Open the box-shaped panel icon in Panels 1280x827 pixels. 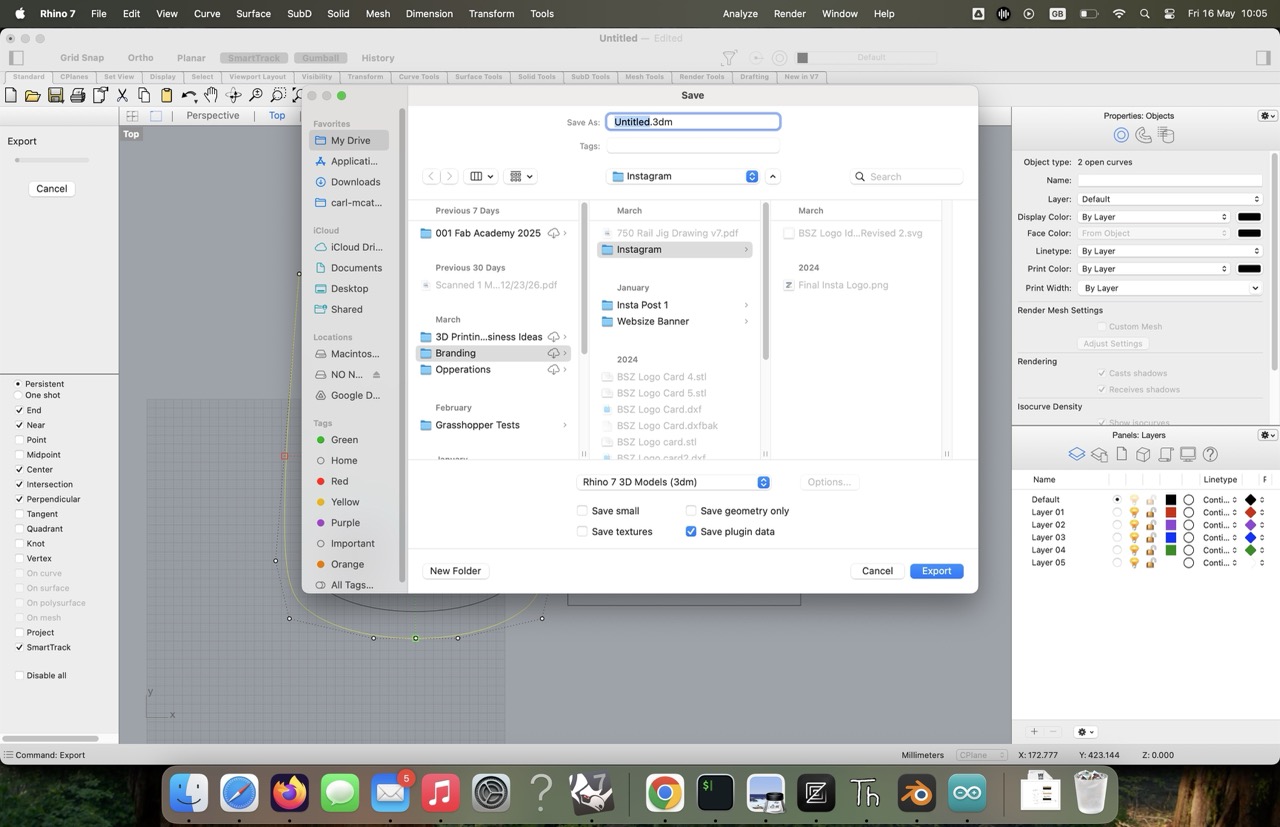(x=1143, y=454)
